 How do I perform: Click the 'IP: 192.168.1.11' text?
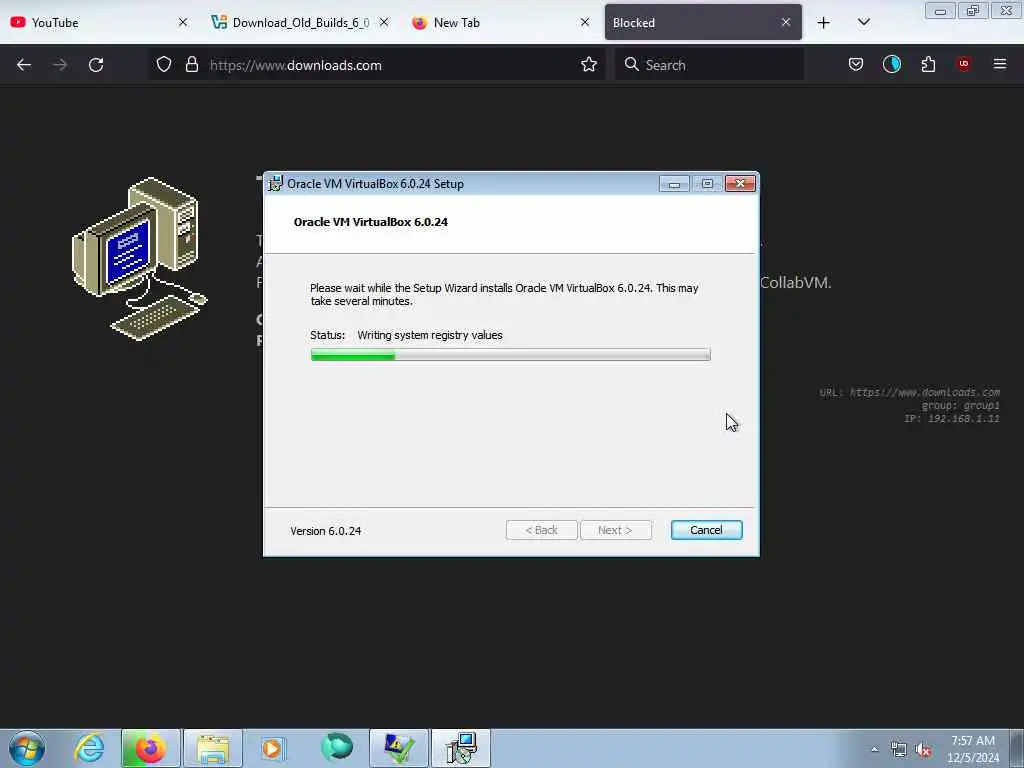coord(952,419)
